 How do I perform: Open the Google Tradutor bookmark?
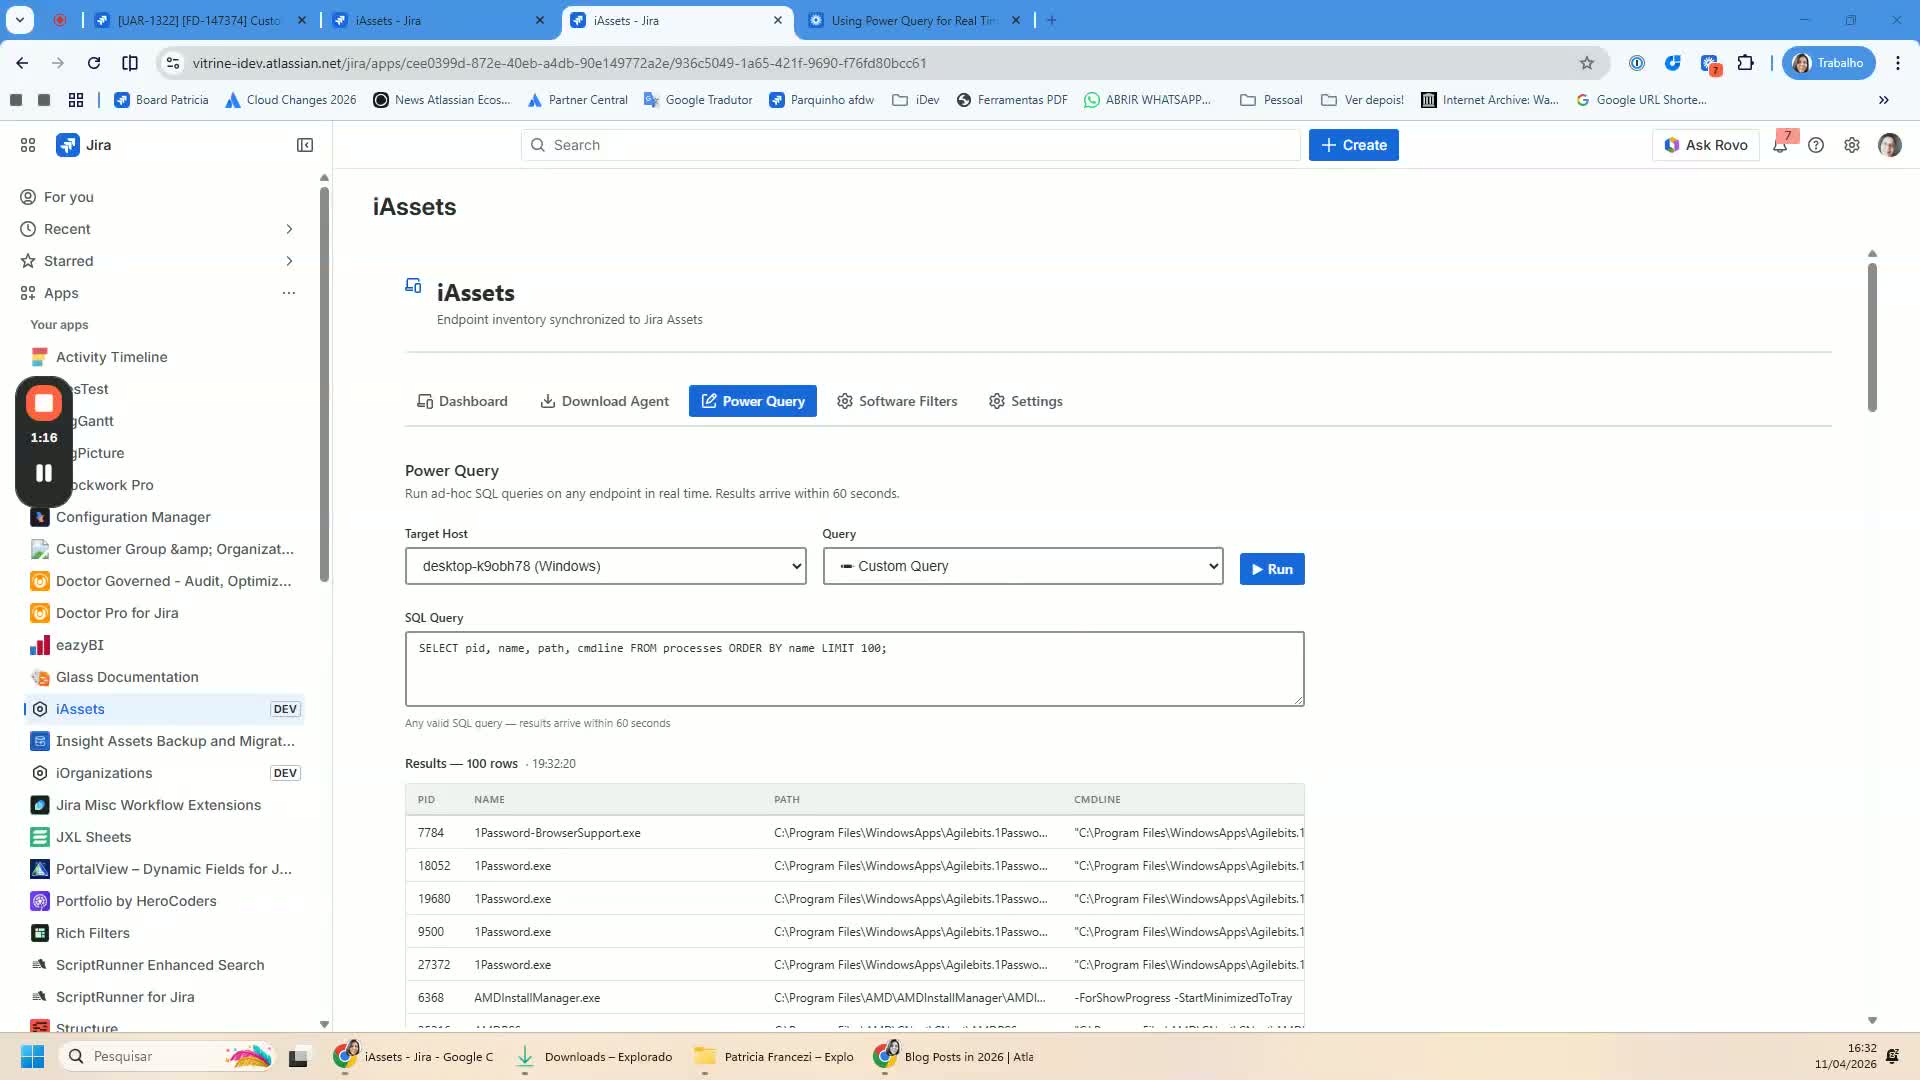tap(698, 100)
